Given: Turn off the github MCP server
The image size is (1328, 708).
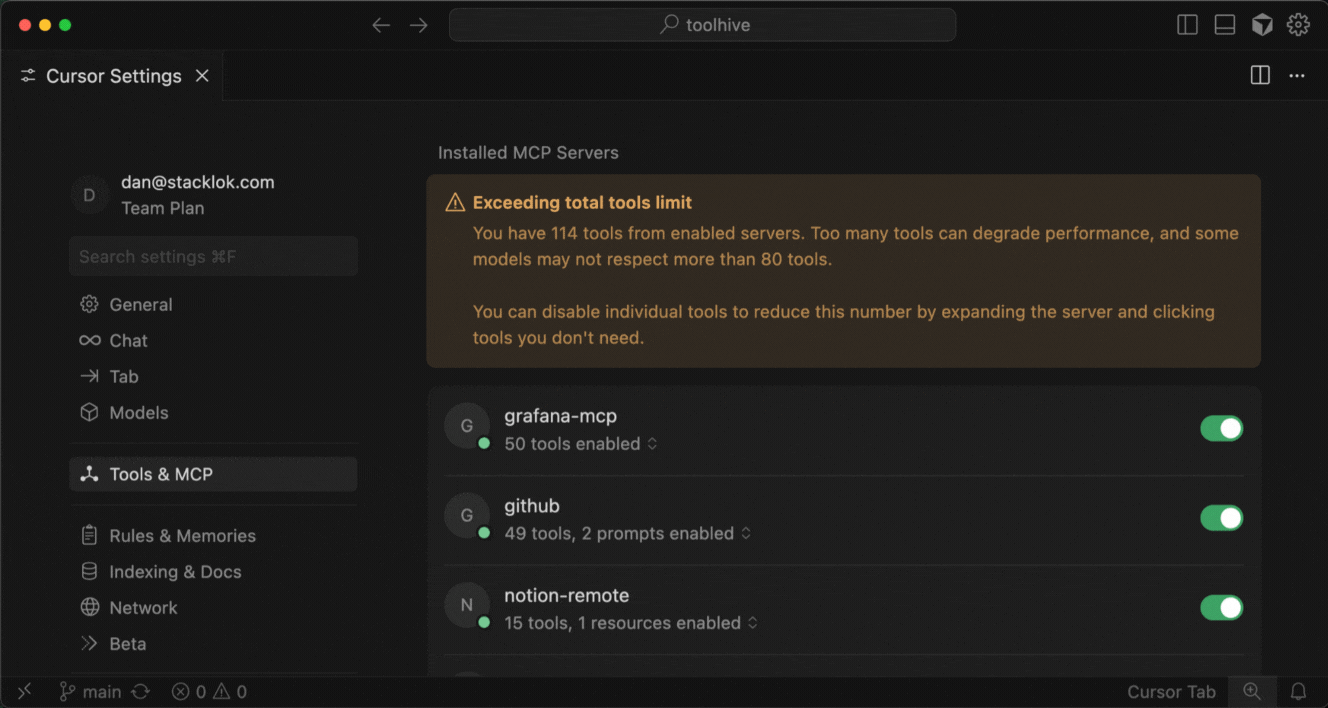Looking at the screenshot, I should pyautogui.click(x=1221, y=517).
